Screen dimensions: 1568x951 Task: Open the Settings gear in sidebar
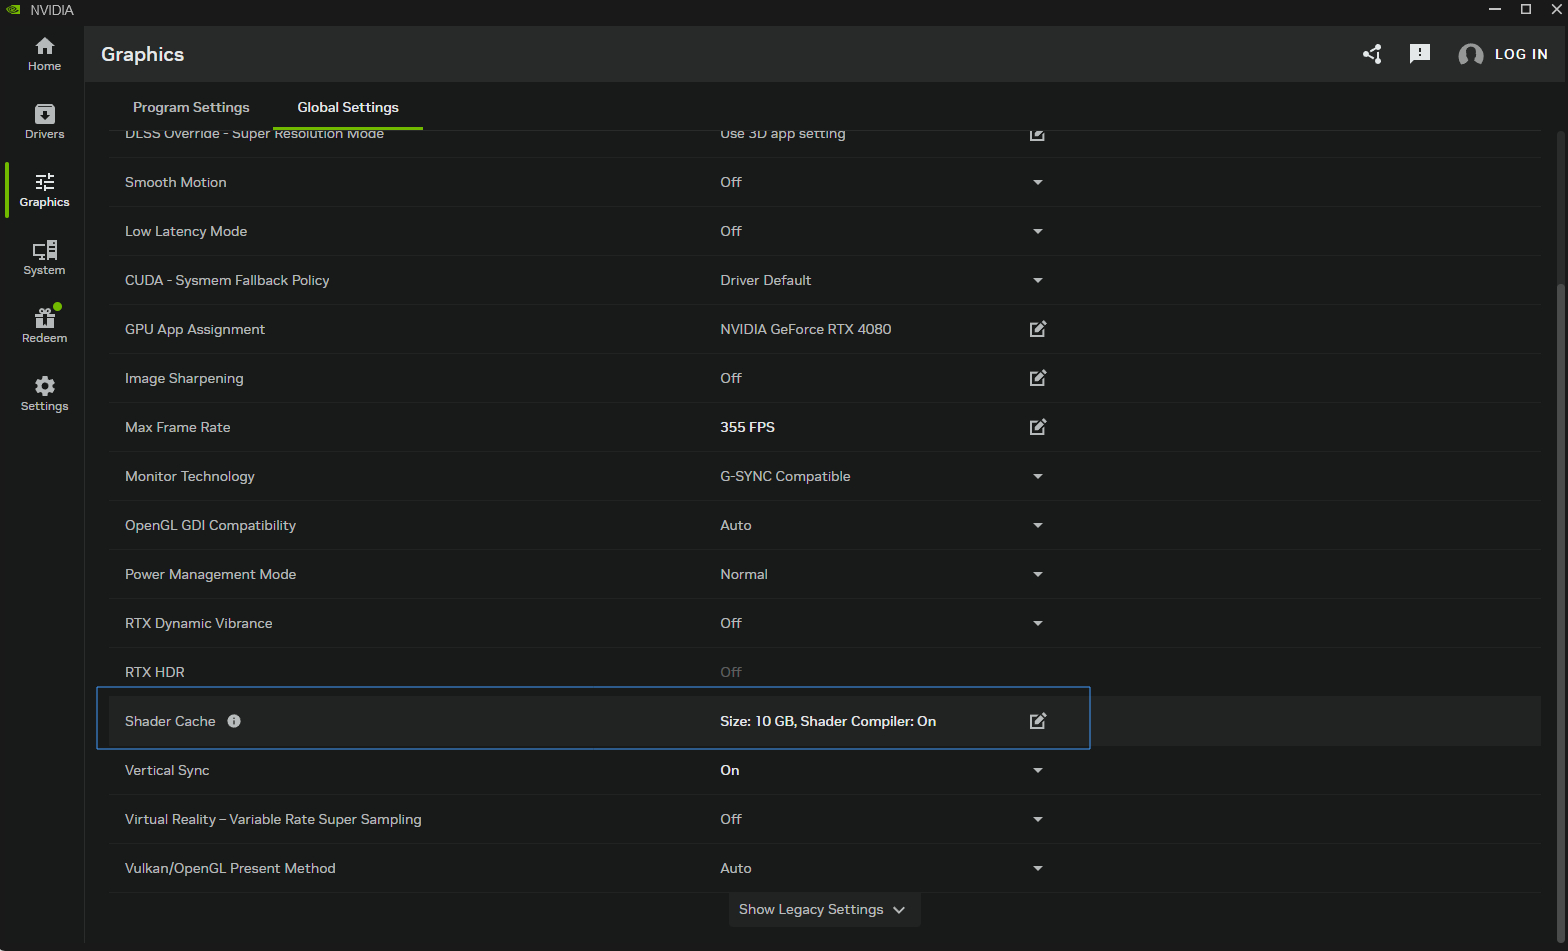(x=44, y=394)
